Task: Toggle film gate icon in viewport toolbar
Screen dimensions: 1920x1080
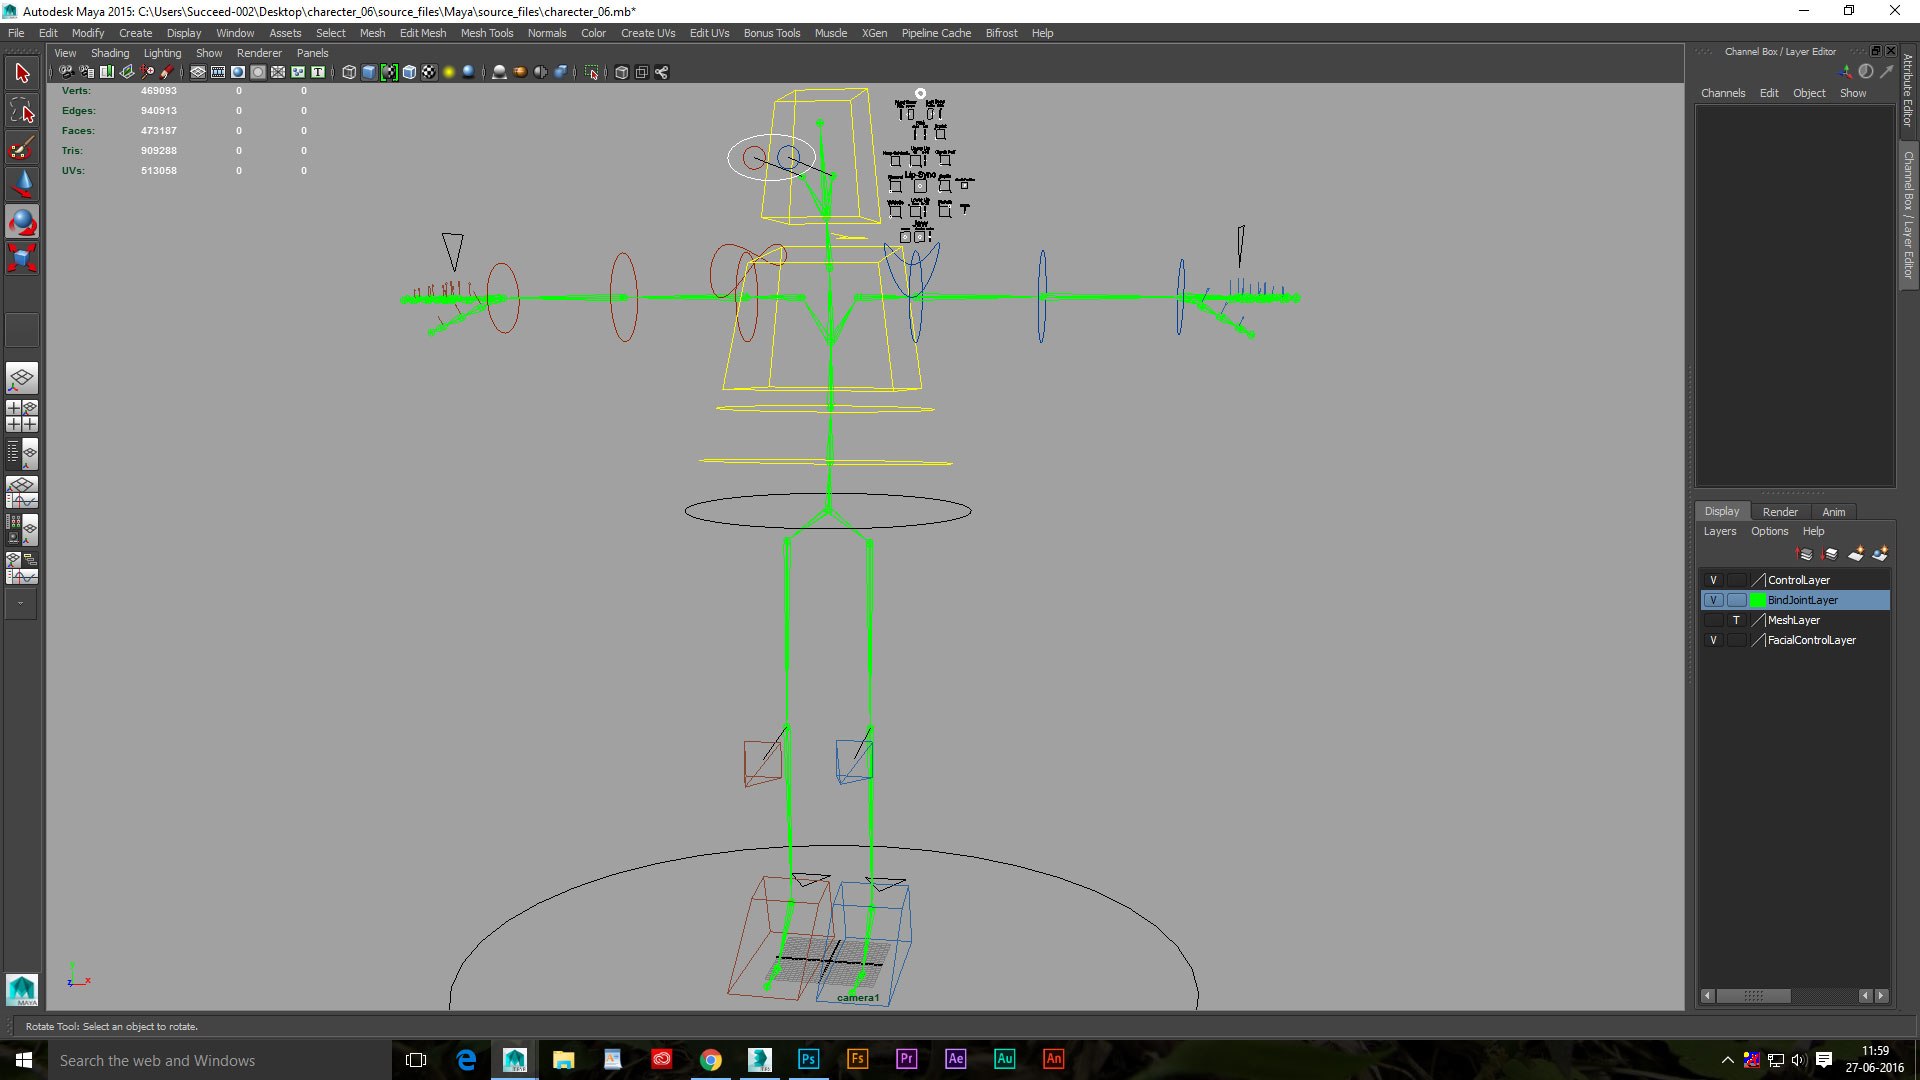Action: (x=218, y=72)
